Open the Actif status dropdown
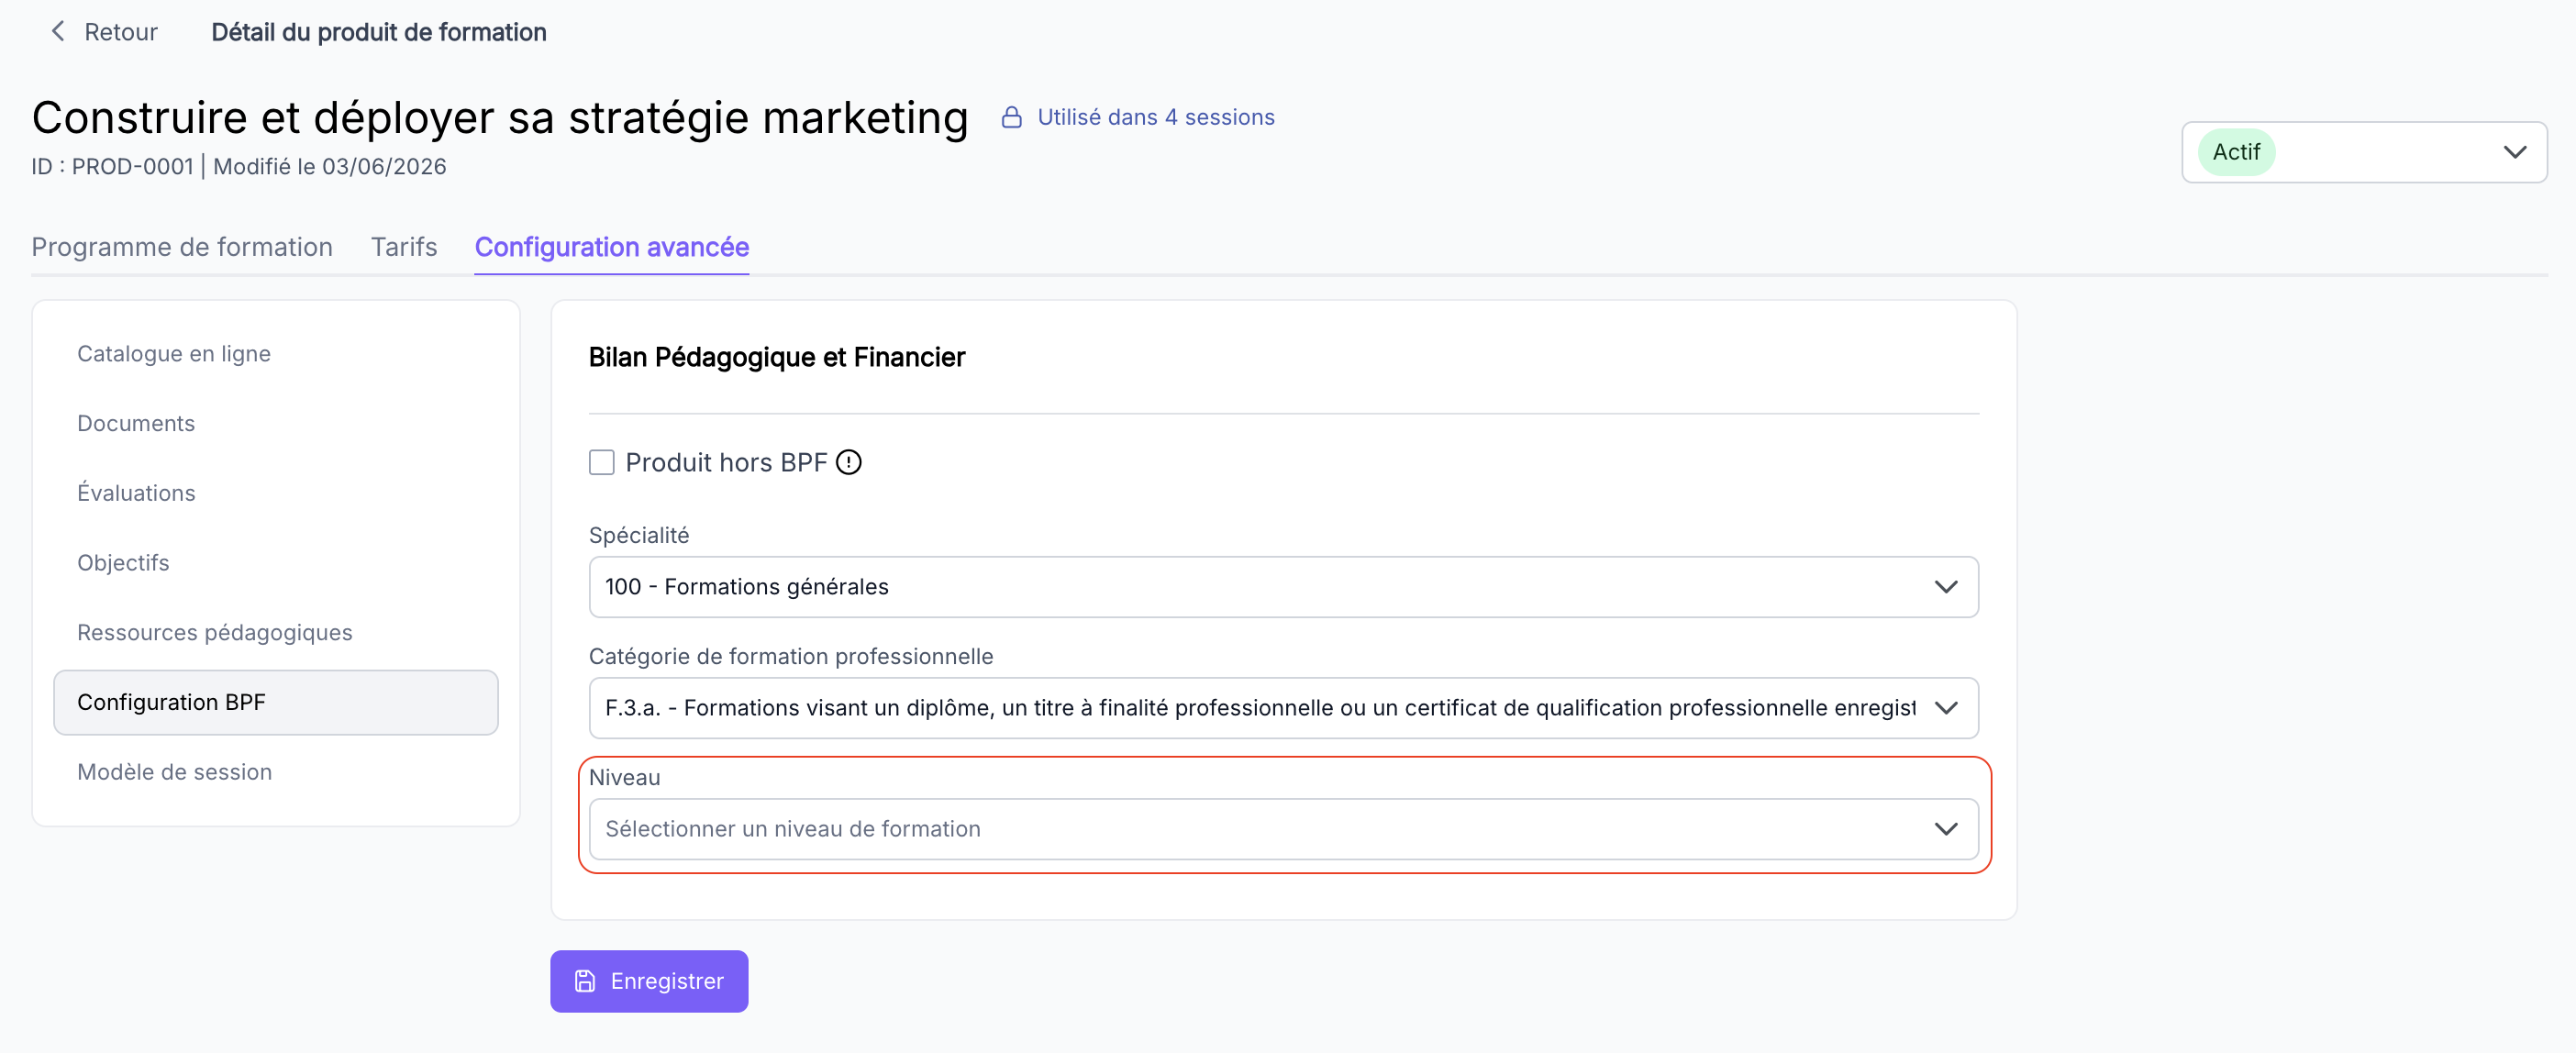The height and width of the screenshot is (1053, 2576). [x=2363, y=152]
